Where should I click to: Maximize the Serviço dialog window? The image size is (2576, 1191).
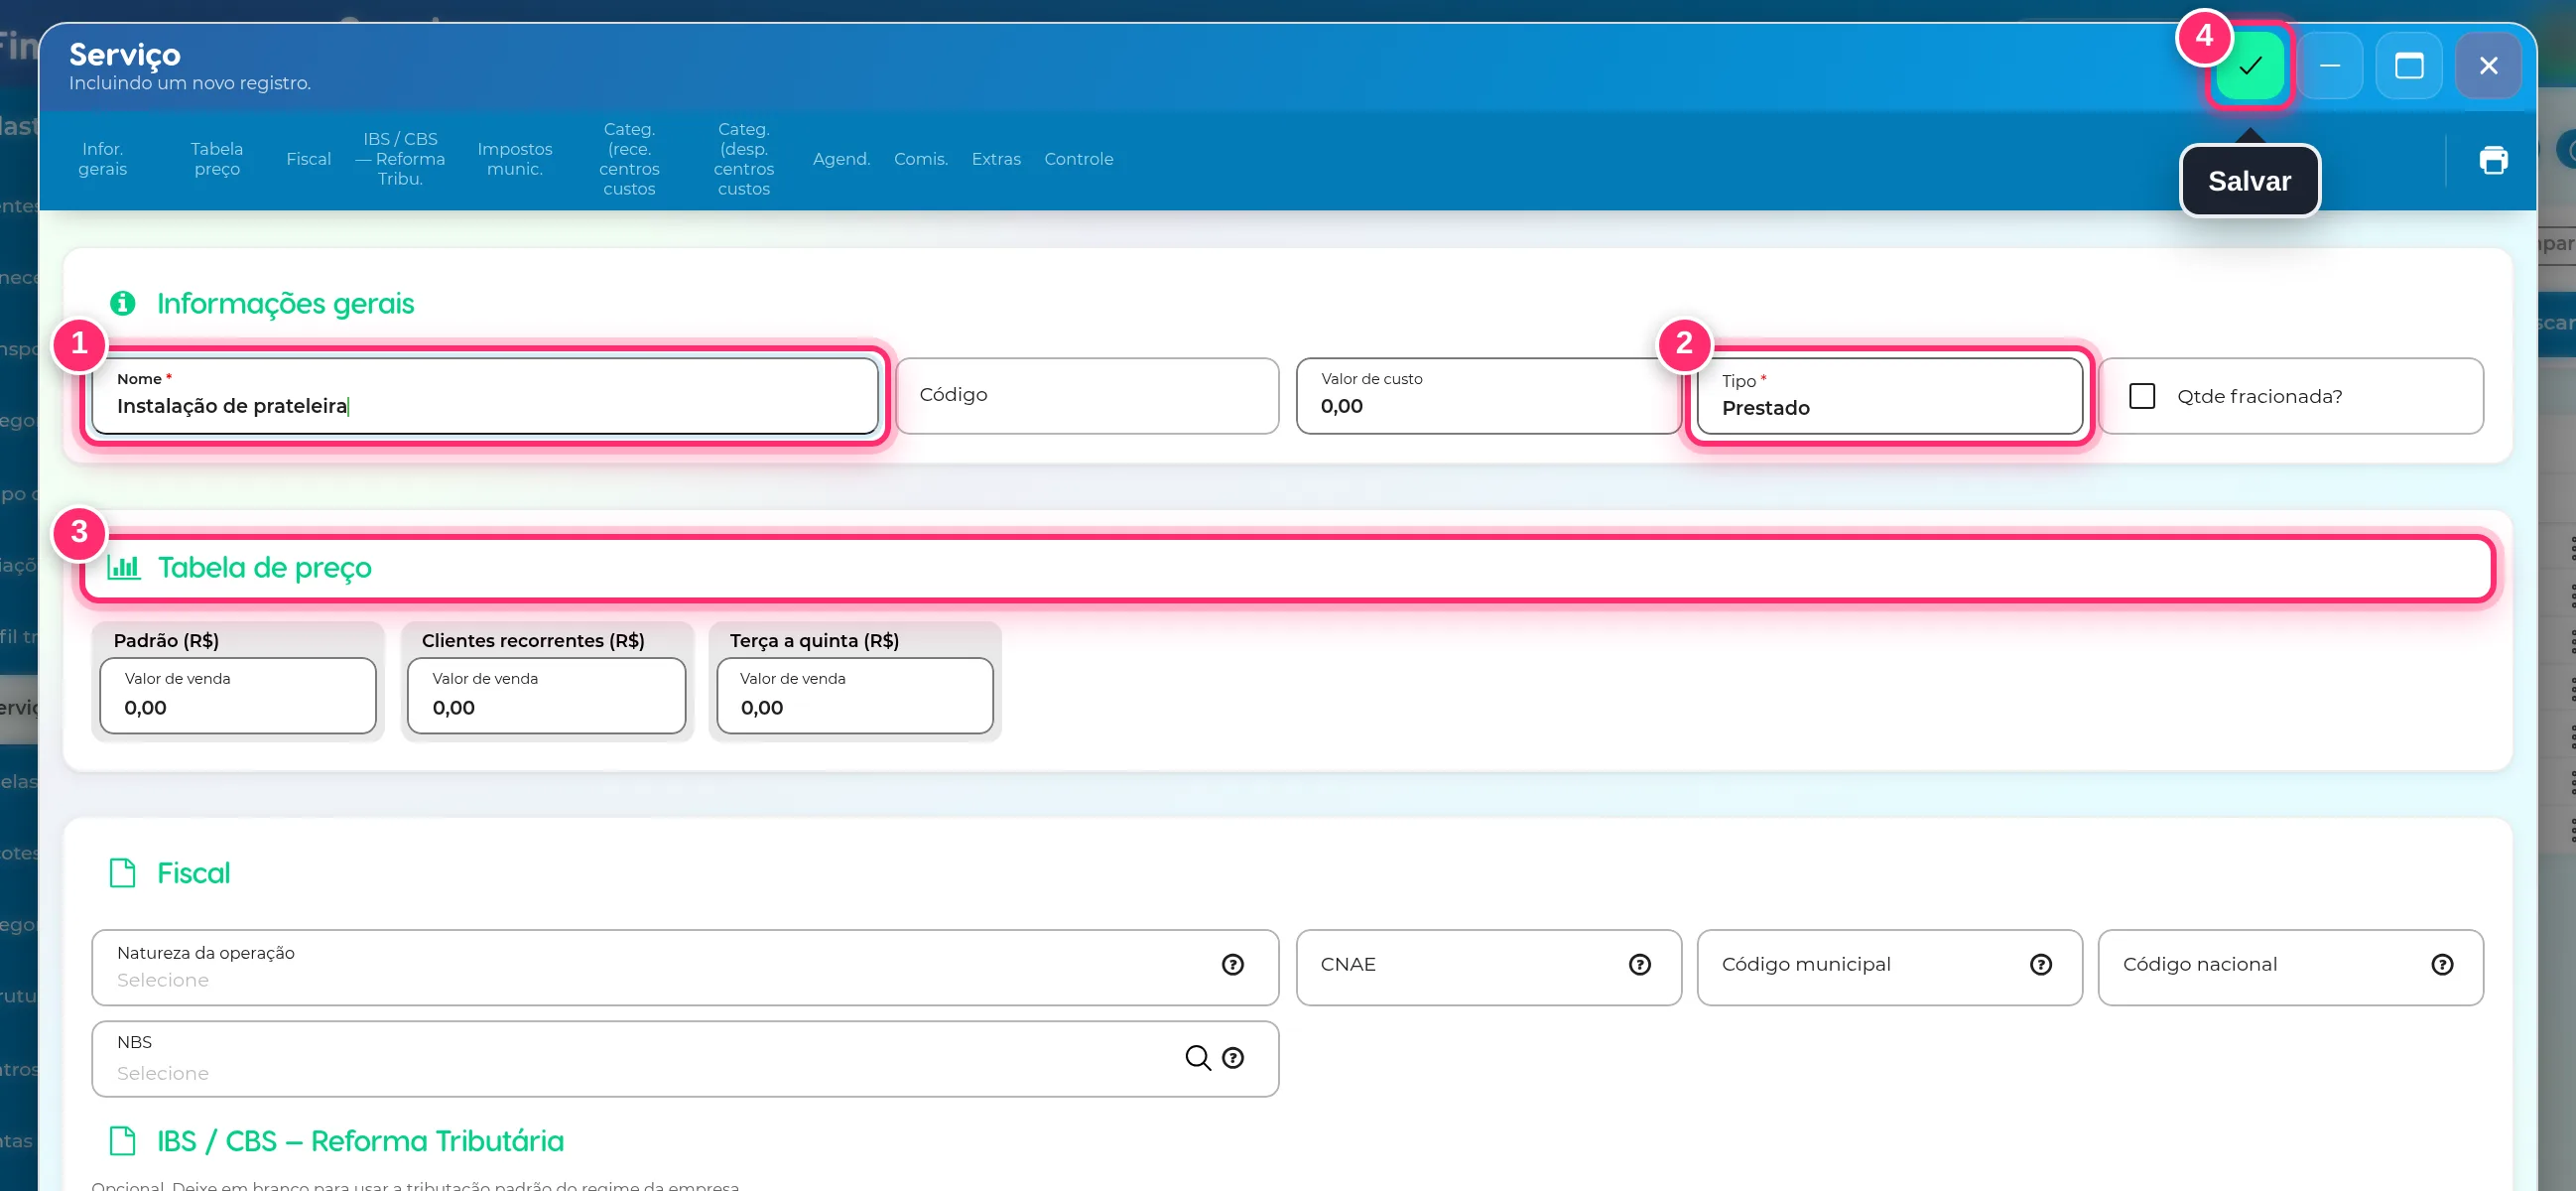coord(2409,66)
